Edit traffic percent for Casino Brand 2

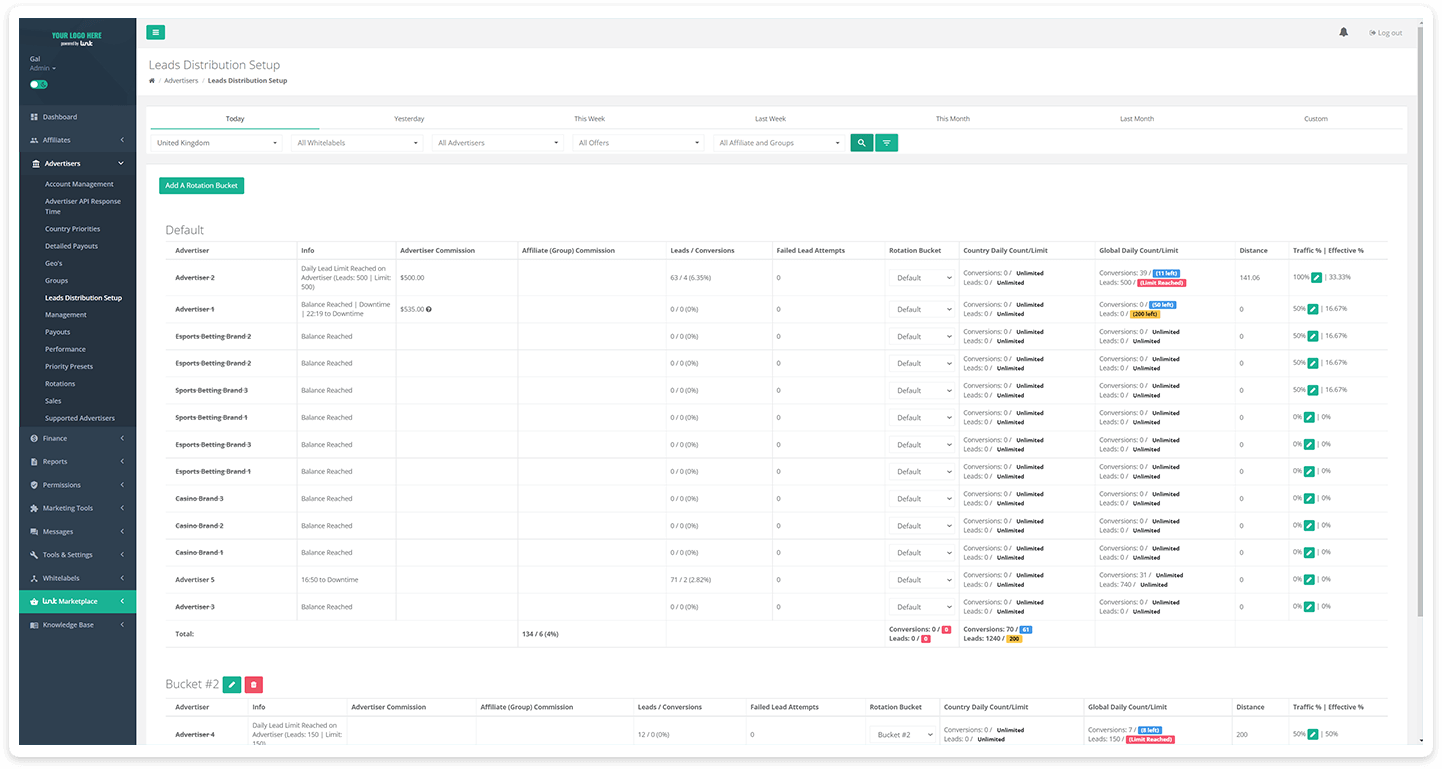[x=1309, y=525]
